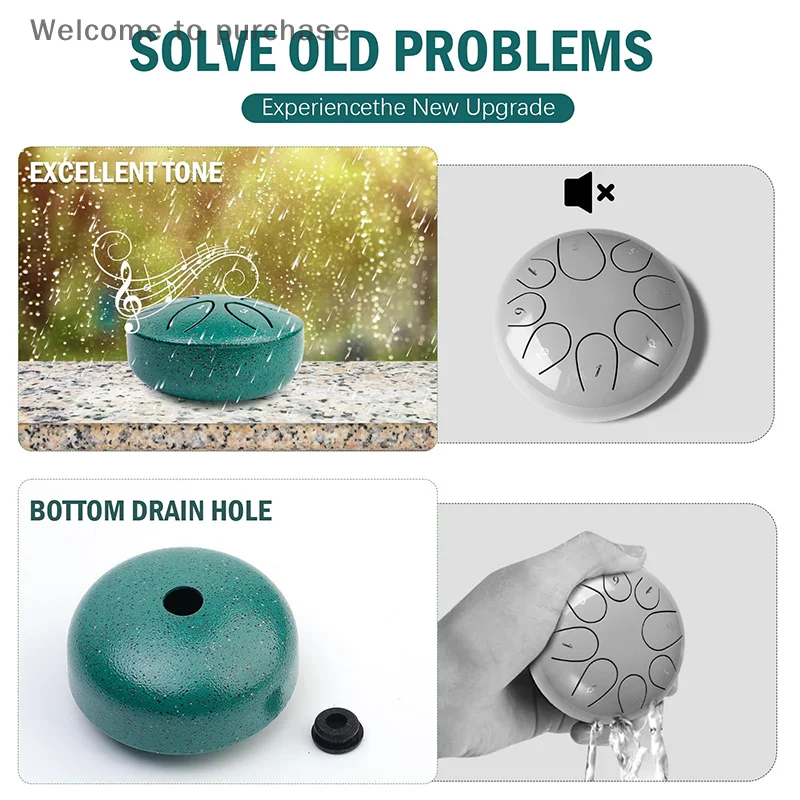
Task: Click the Welcome to purchase watermark
Action: (x=190, y=30)
